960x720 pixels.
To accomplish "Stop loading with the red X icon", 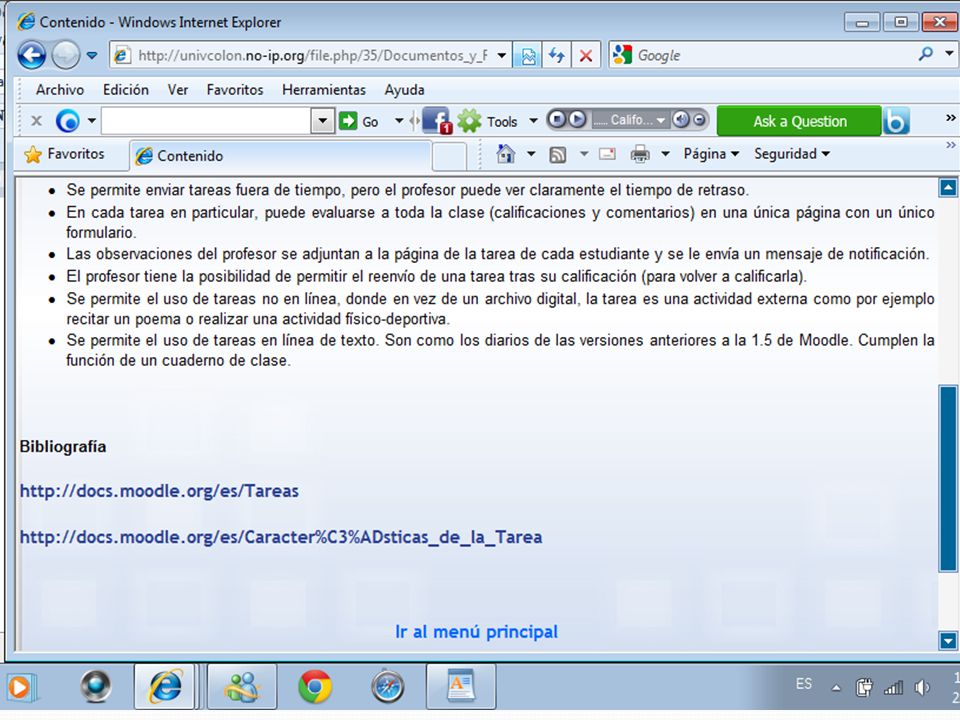I will coord(586,56).
